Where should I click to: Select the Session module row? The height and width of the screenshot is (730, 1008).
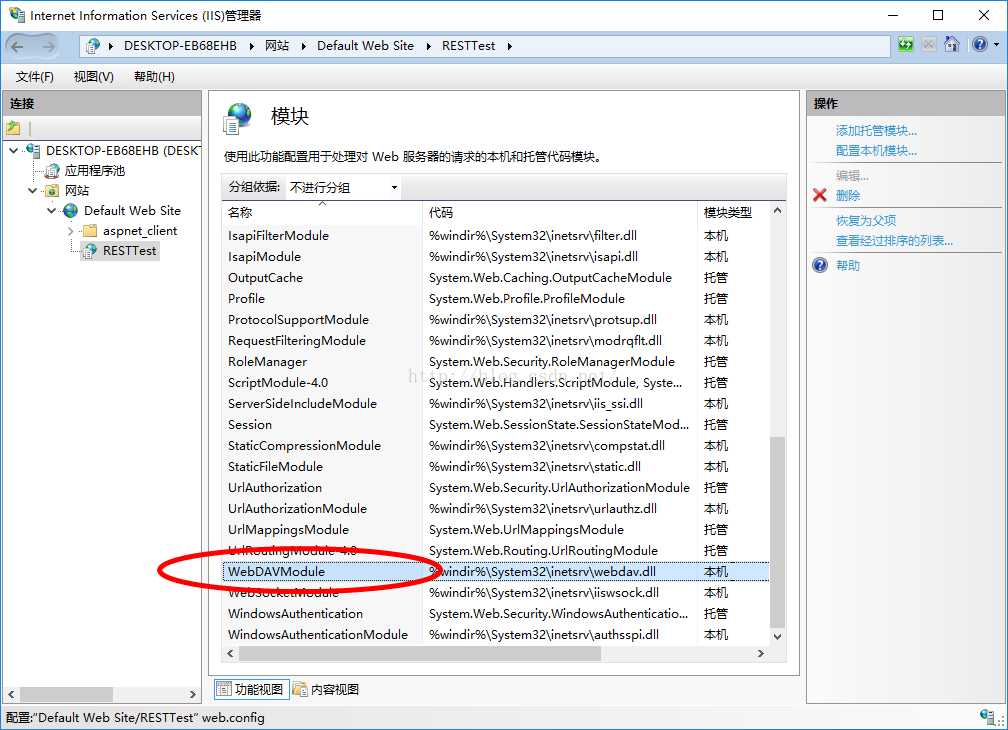(x=496, y=425)
